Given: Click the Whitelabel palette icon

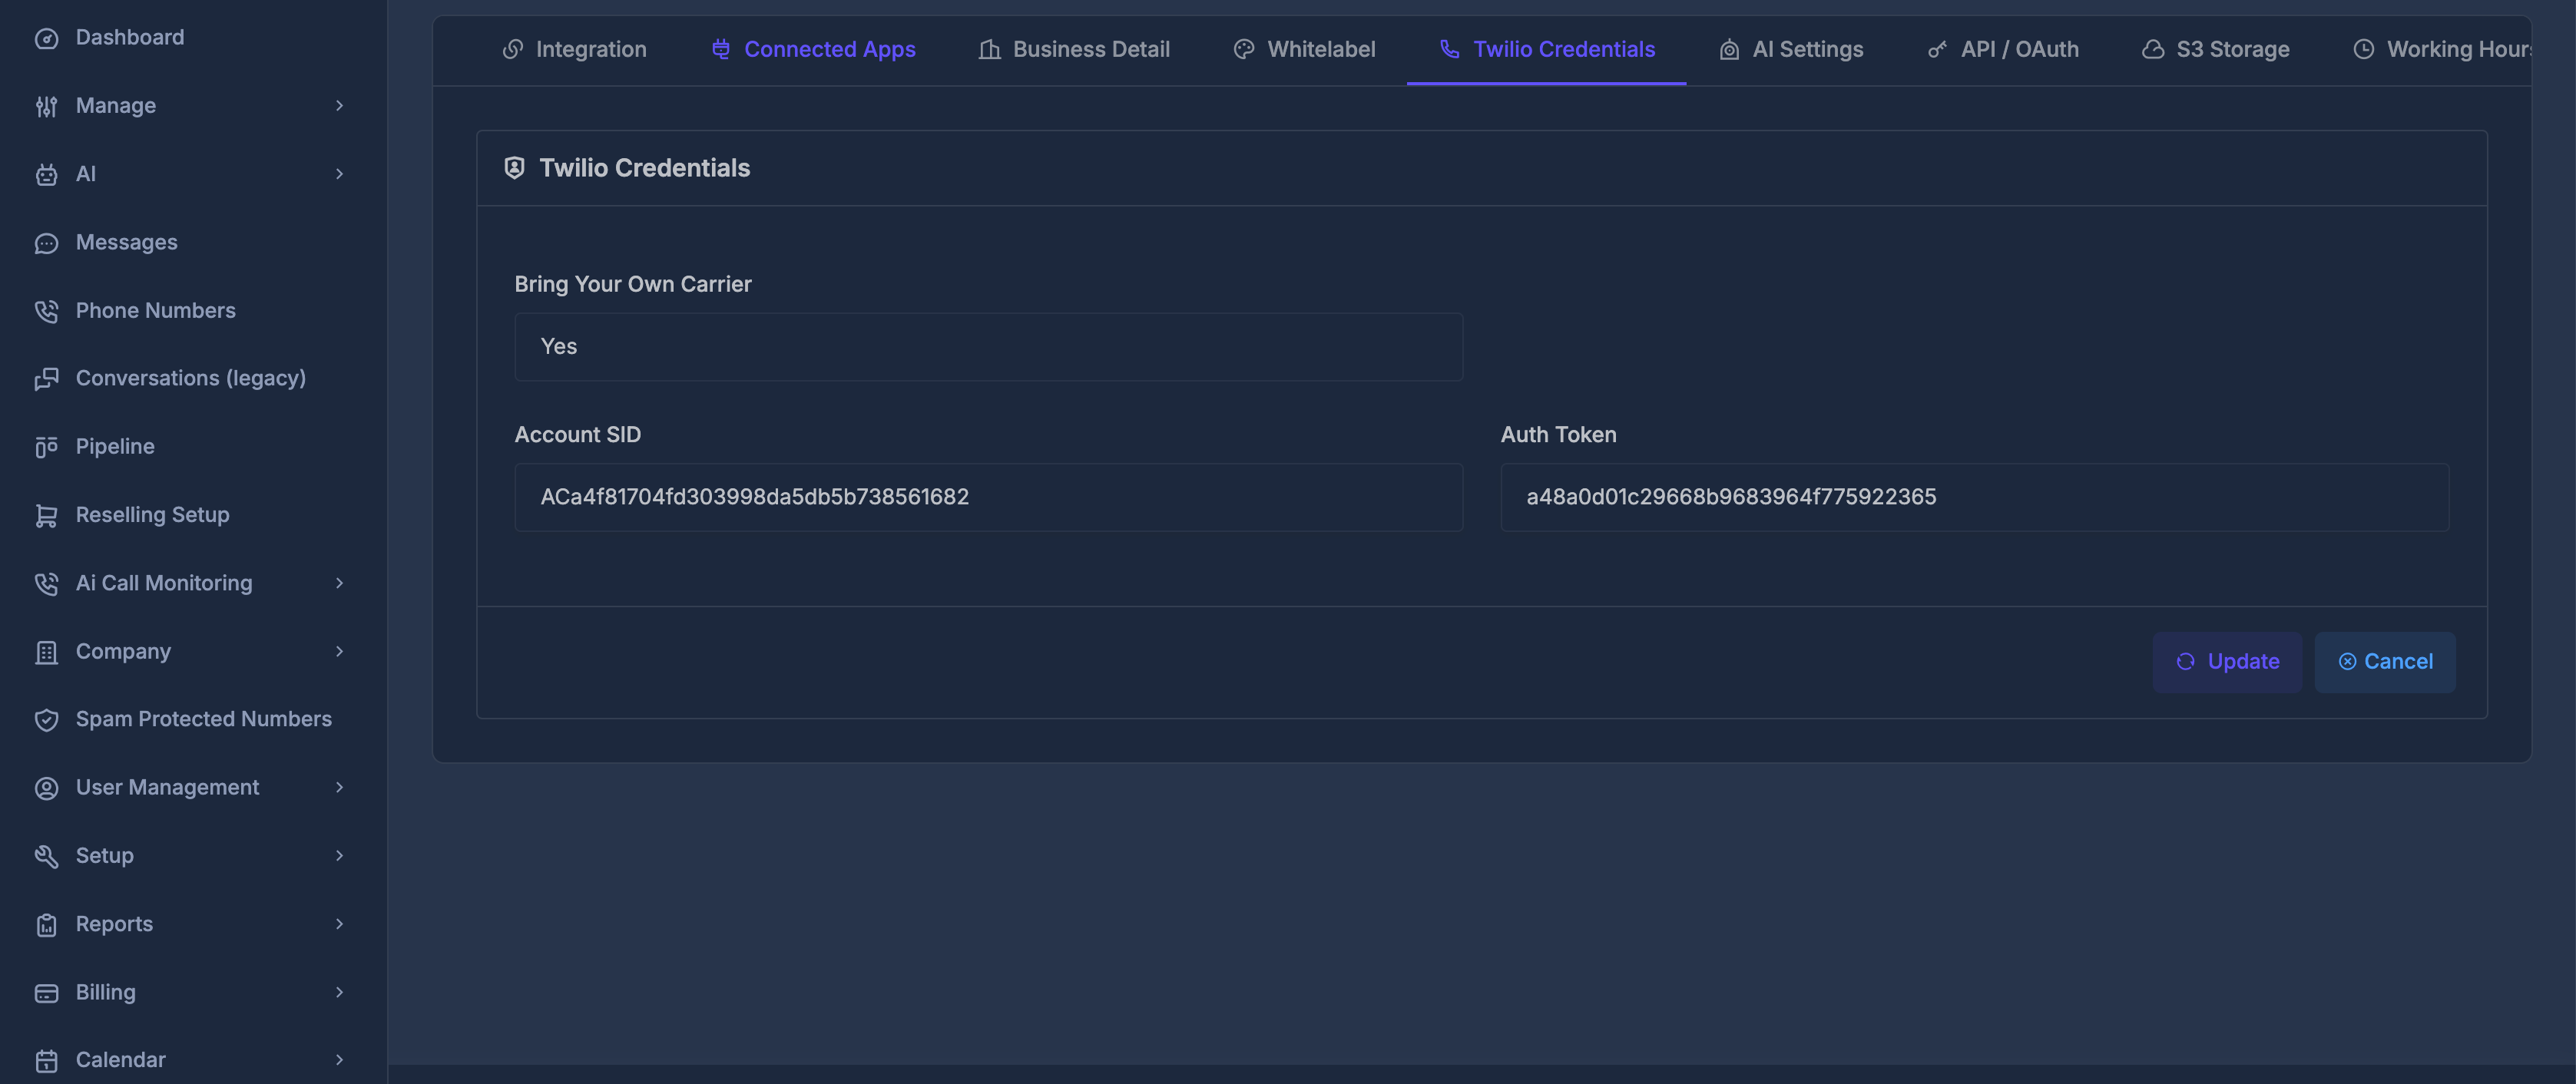Looking at the screenshot, I should click(x=1244, y=49).
